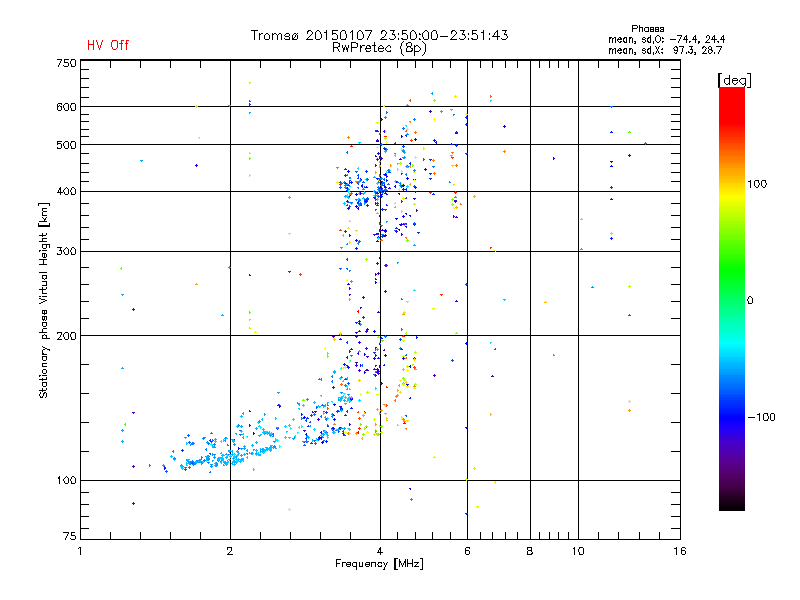Click the x-axis tick label "2"
Image resolution: width=800 pixels, height=600 pixels.
(230, 551)
